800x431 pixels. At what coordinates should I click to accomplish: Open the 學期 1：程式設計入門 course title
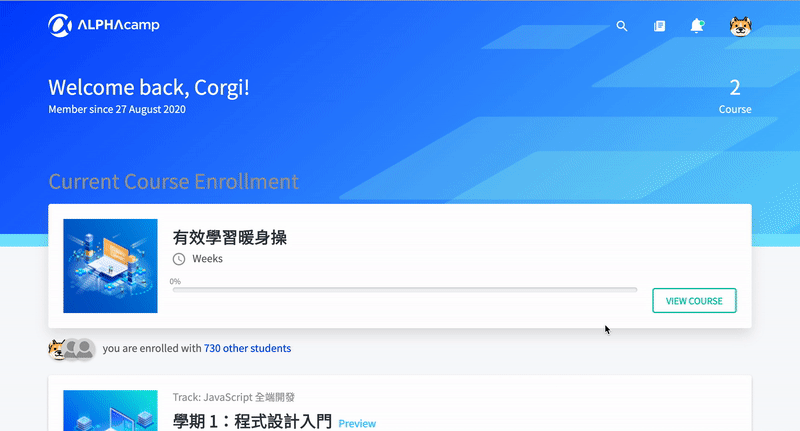coord(252,422)
